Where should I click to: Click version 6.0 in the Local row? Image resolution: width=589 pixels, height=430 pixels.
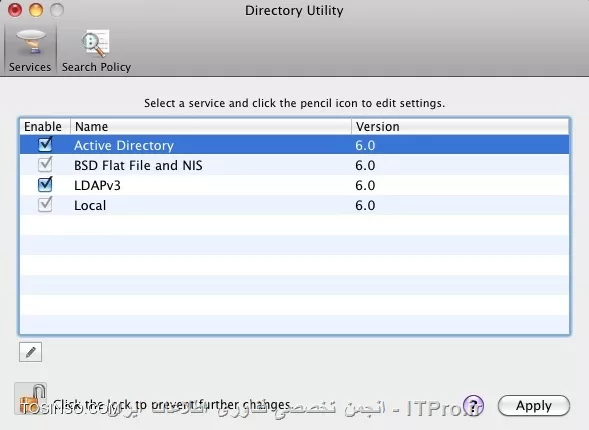tap(365, 206)
